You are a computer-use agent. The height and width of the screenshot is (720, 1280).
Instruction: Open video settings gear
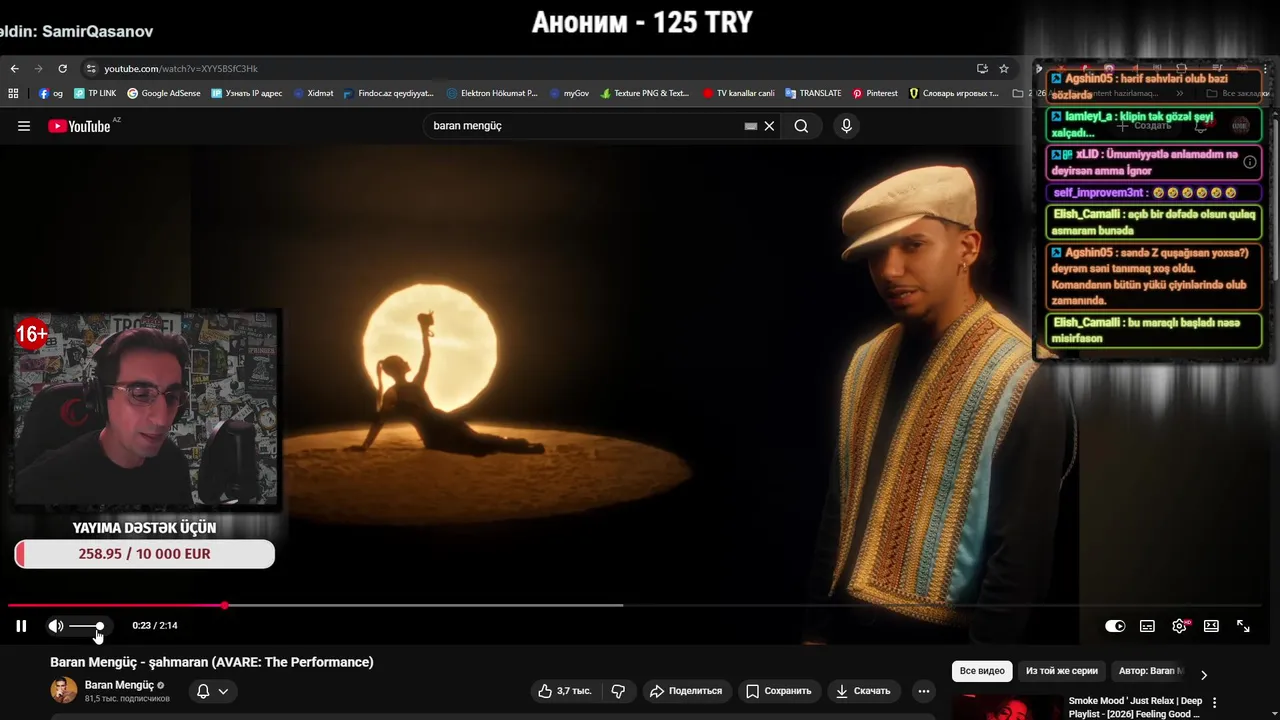(x=1180, y=626)
